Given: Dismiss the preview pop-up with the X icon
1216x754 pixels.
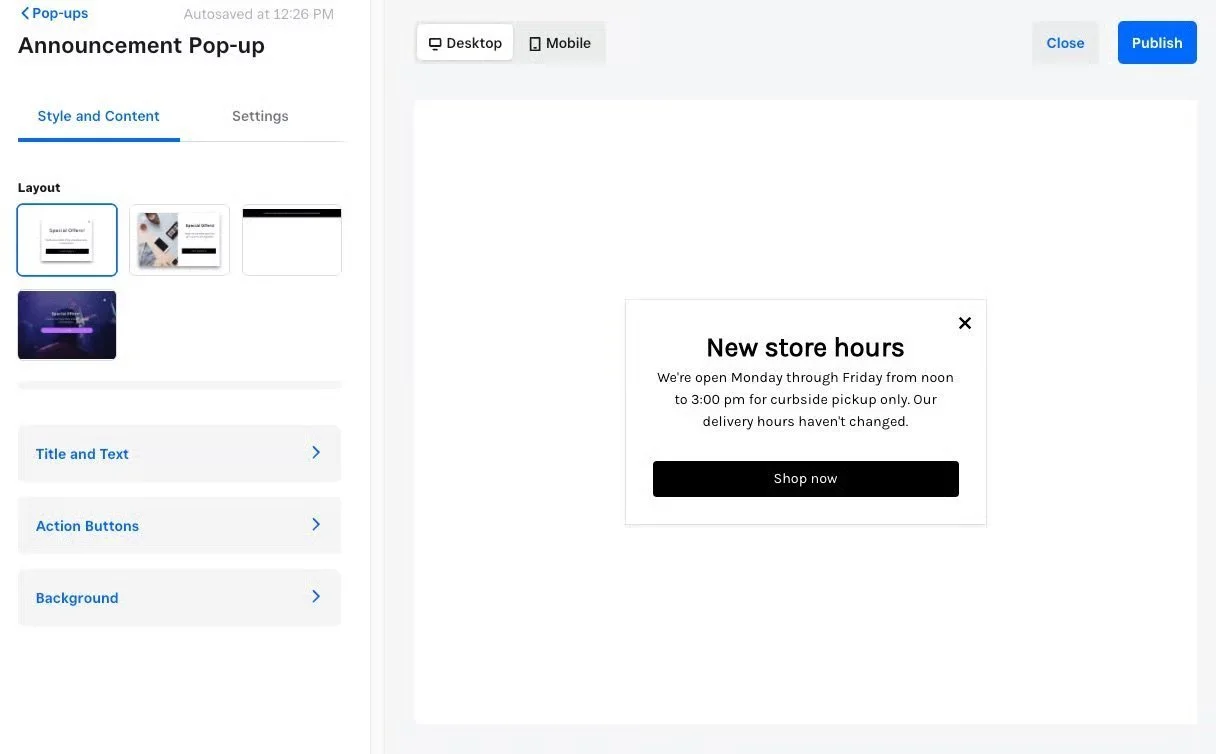Looking at the screenshot, I should 965,323.
